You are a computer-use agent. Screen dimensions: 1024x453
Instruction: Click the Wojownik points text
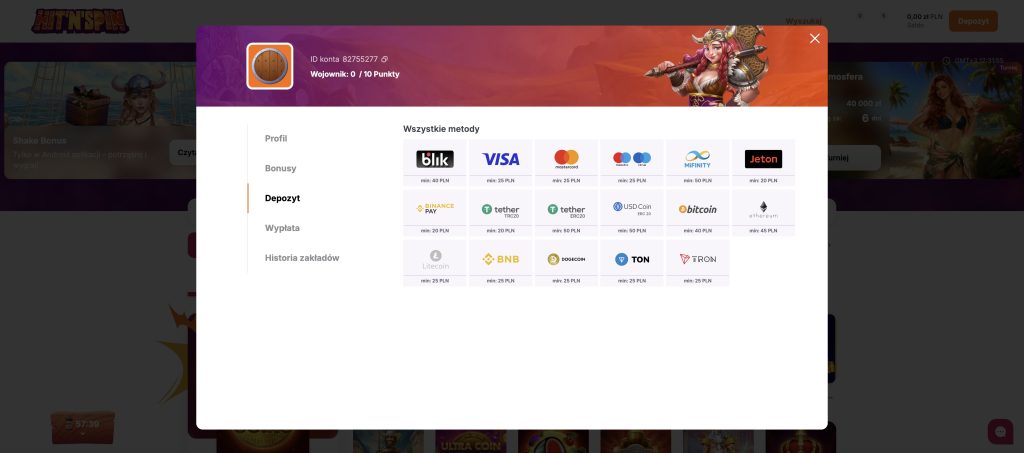coord(355,74)
